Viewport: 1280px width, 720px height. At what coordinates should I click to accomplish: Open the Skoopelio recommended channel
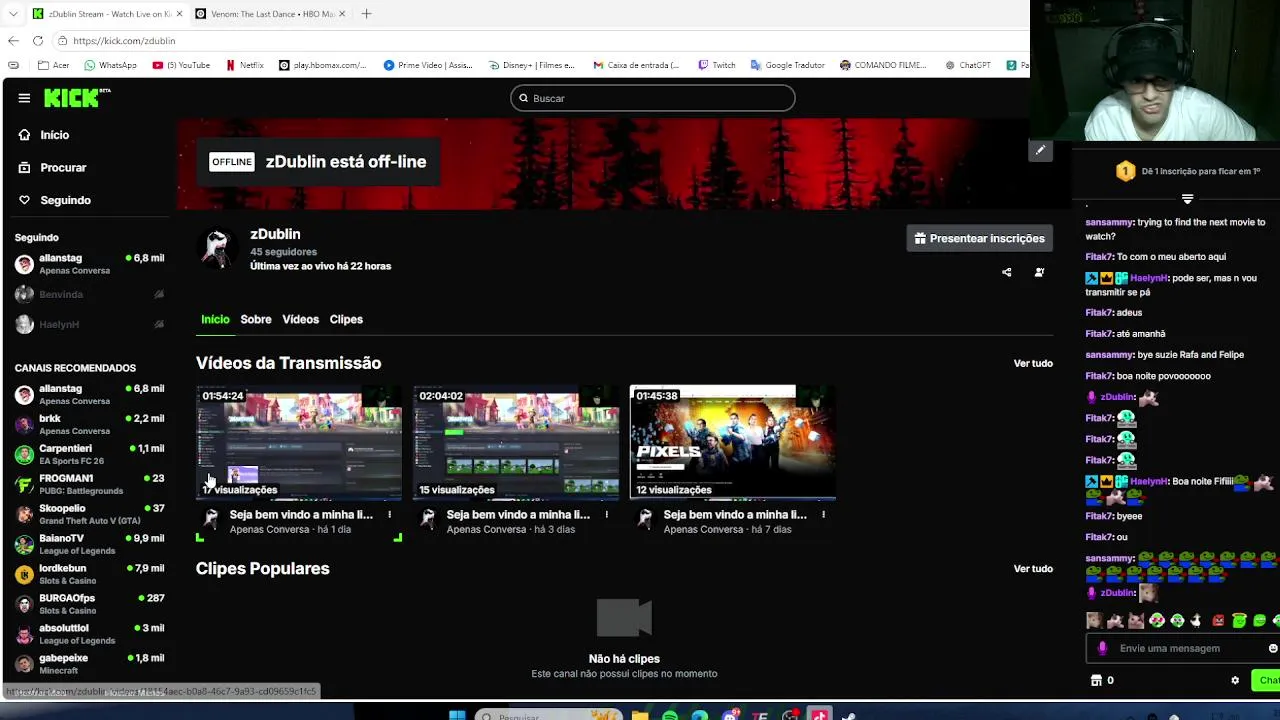coord(89,514)
